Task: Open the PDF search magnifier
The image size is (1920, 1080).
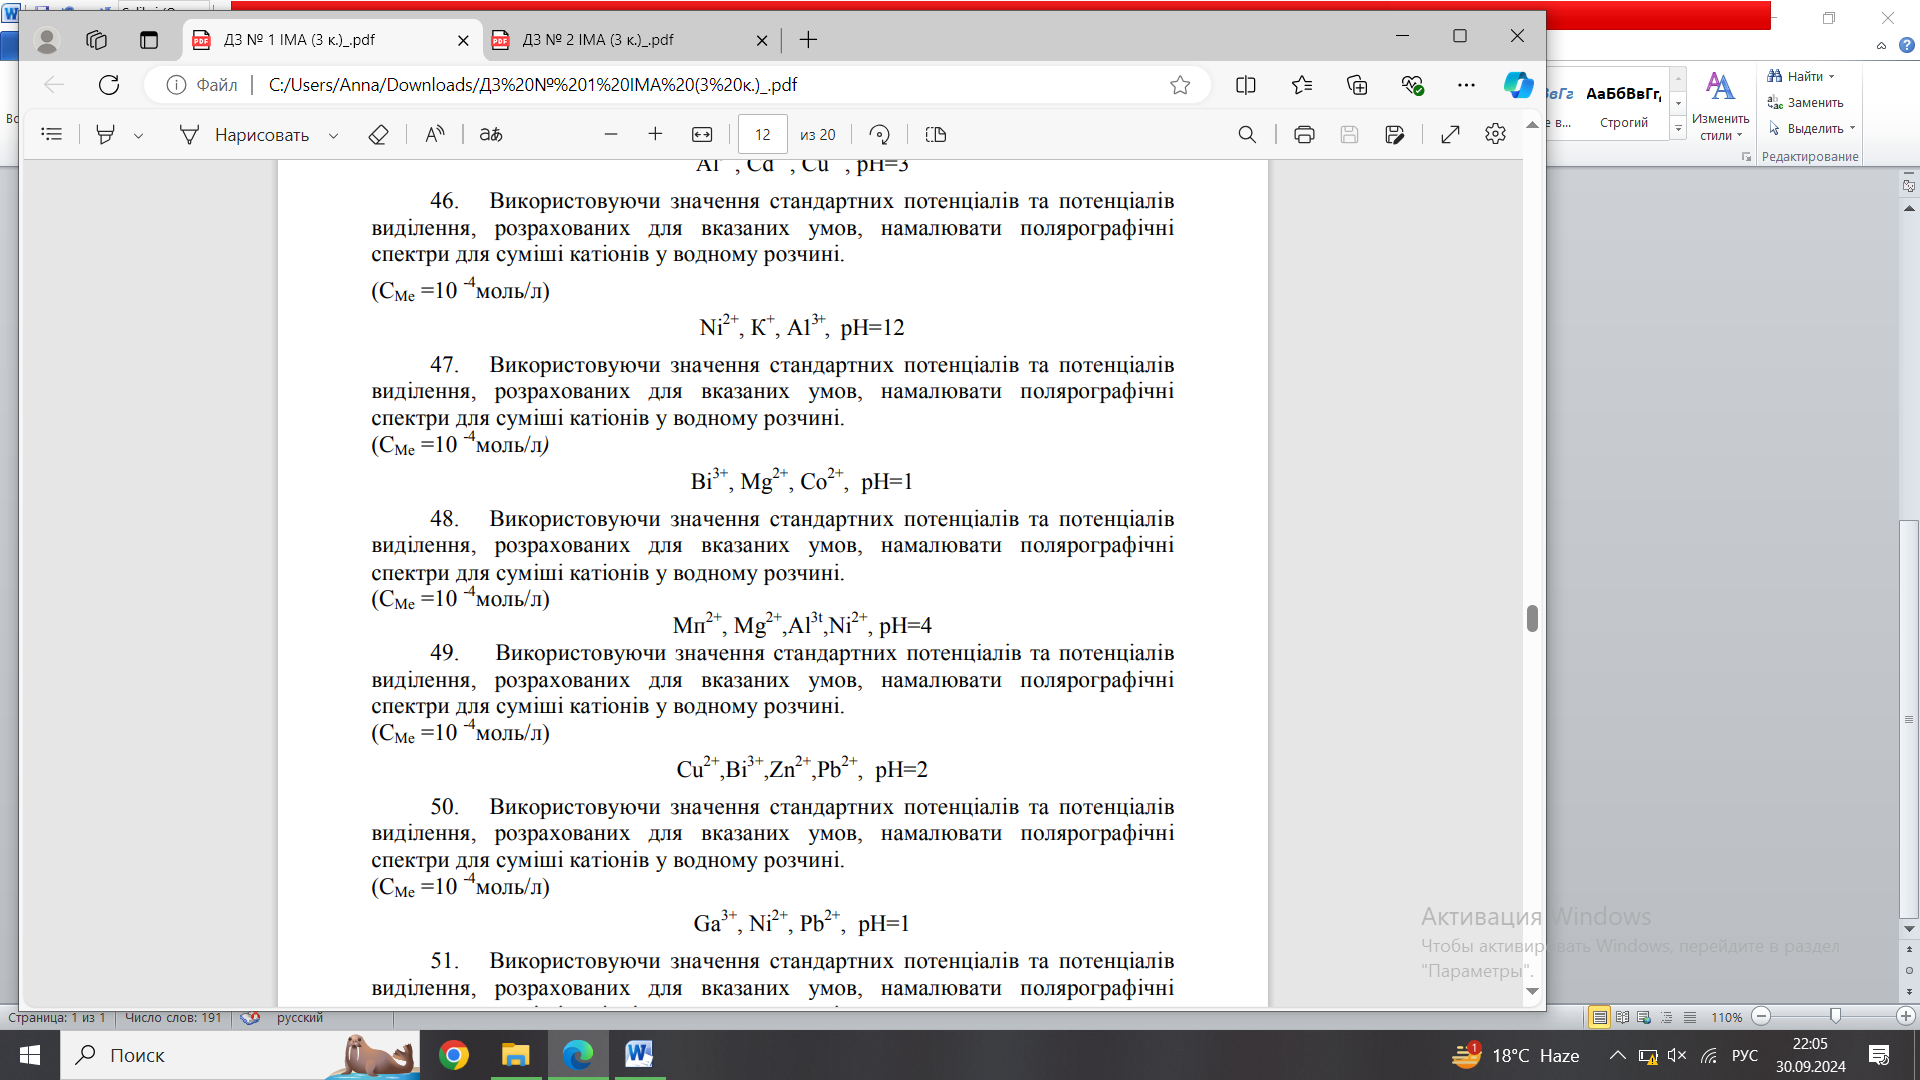Action: click(1246, 135)
